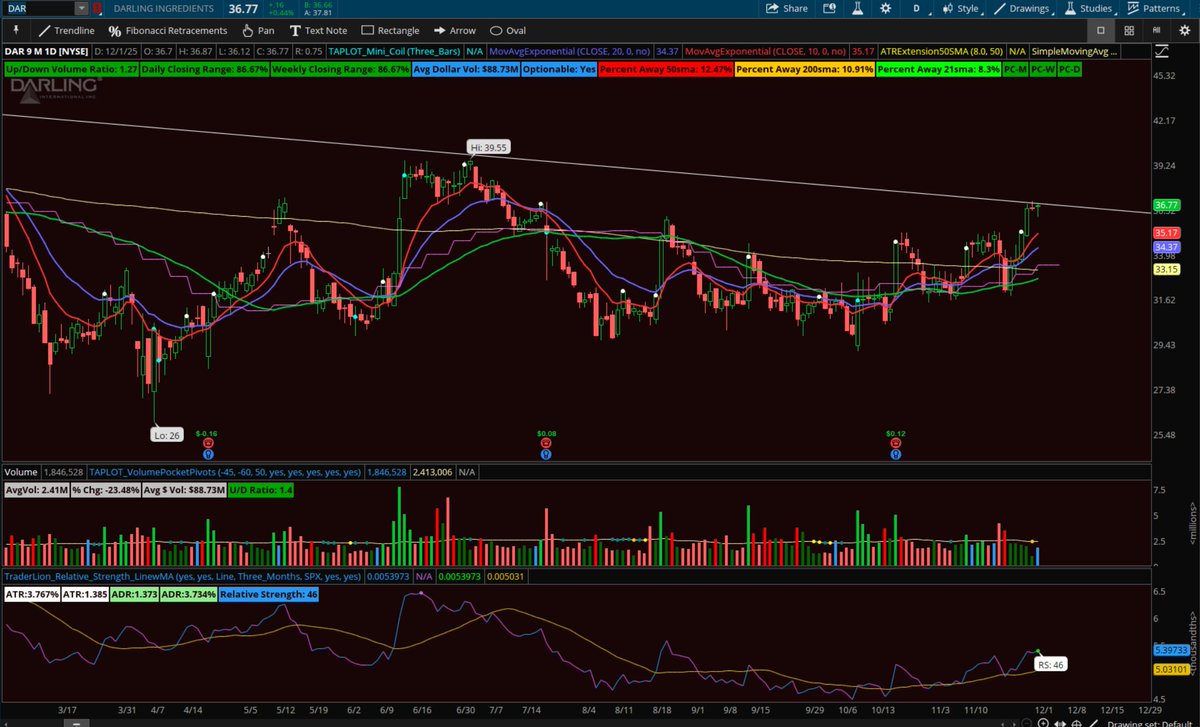Select the Oval drawing tool
The image size is (1200, 727).
click(510, 31)
